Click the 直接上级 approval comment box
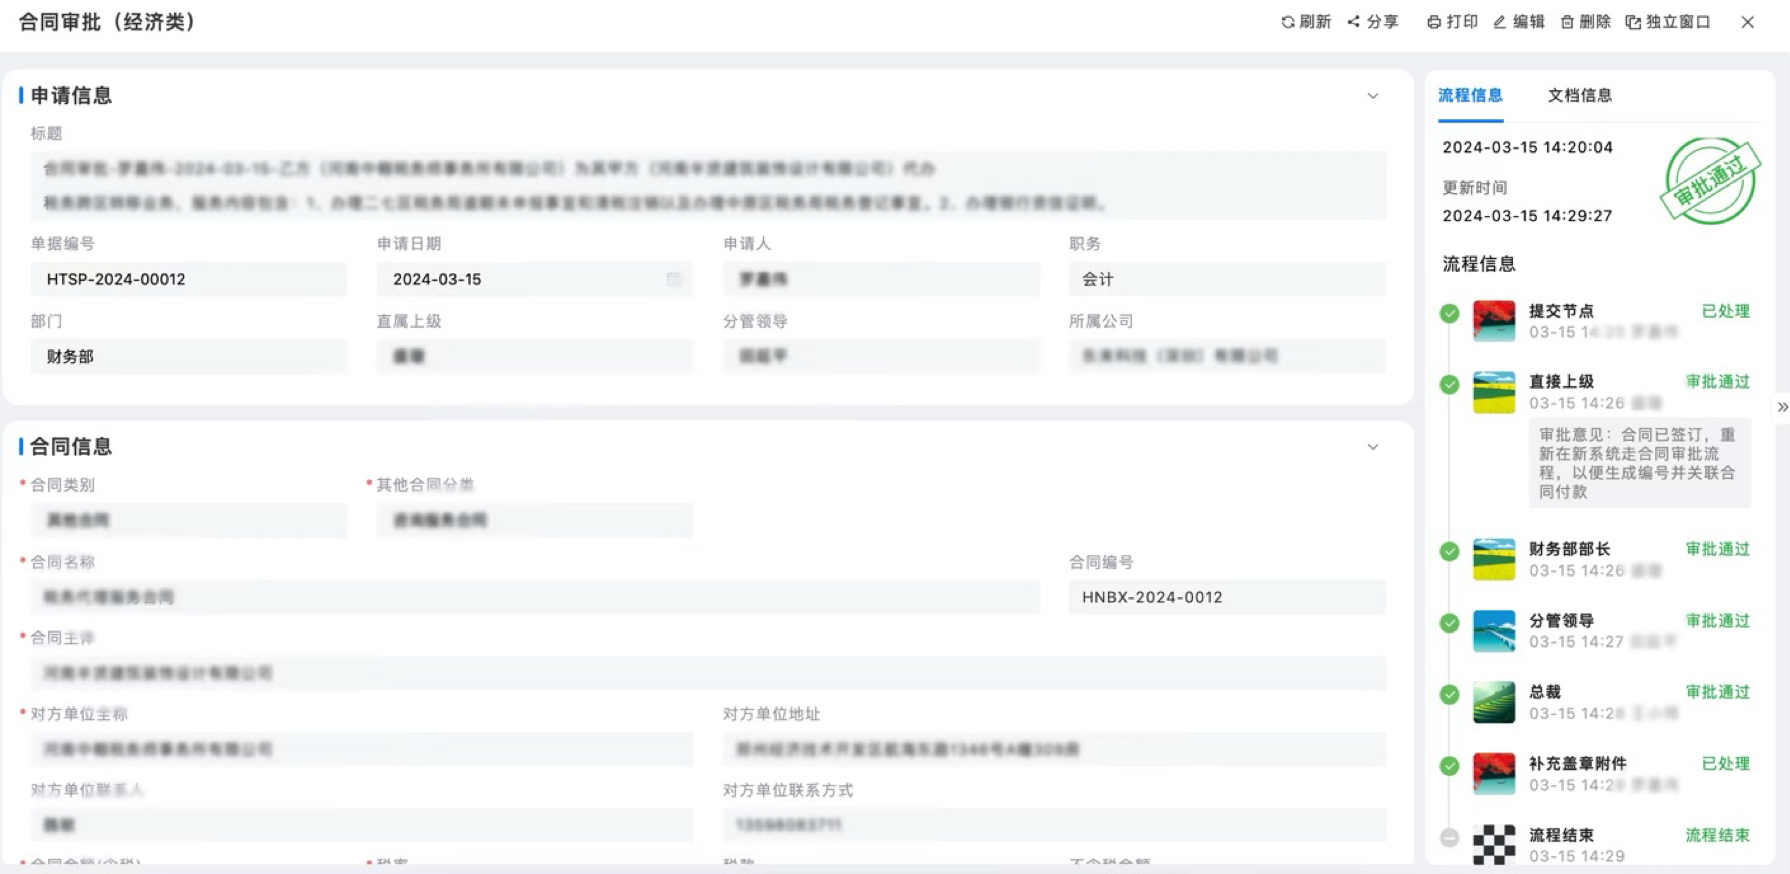This screenshot has height=874, width=1790. pyautogui.click(x=1639, y=463)
